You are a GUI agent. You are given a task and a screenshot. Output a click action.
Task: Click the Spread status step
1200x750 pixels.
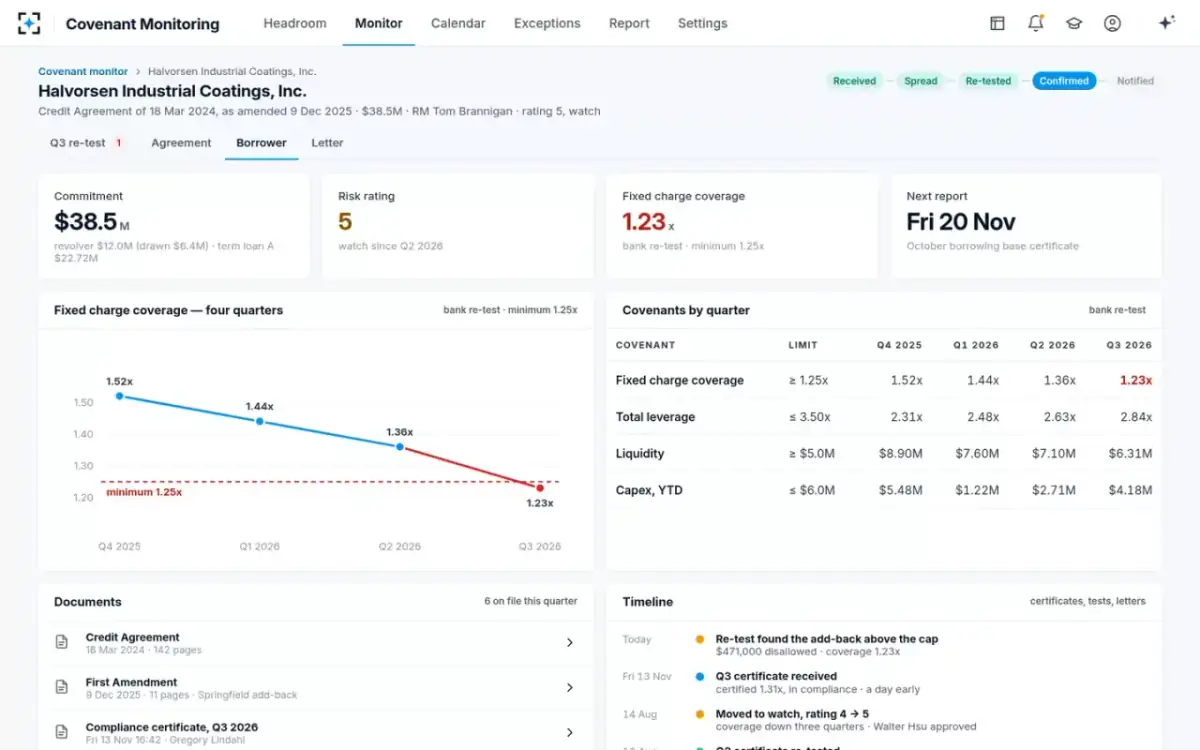point(921,81)
